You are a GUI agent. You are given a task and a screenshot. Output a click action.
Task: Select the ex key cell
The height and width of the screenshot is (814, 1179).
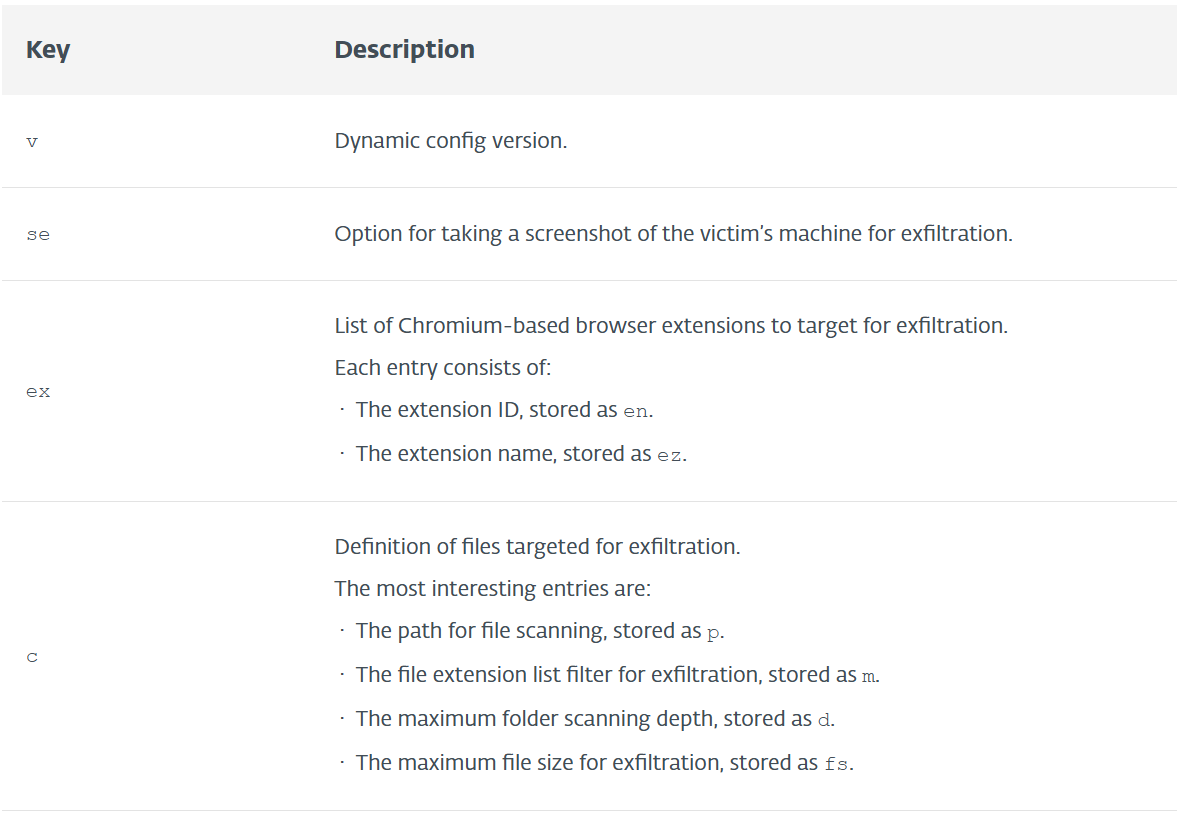(x=38, y=392)
